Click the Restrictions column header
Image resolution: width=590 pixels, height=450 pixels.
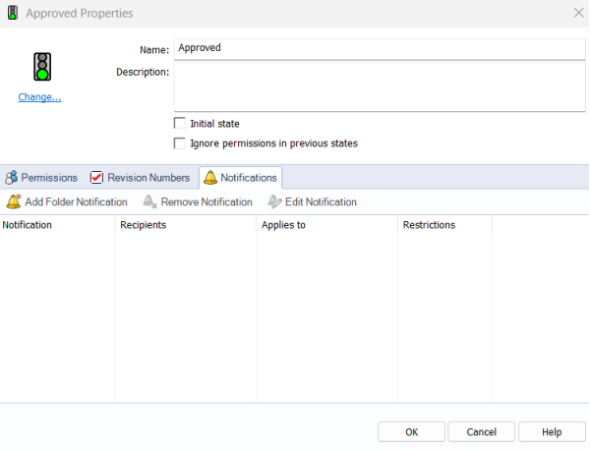click(445, 225)
